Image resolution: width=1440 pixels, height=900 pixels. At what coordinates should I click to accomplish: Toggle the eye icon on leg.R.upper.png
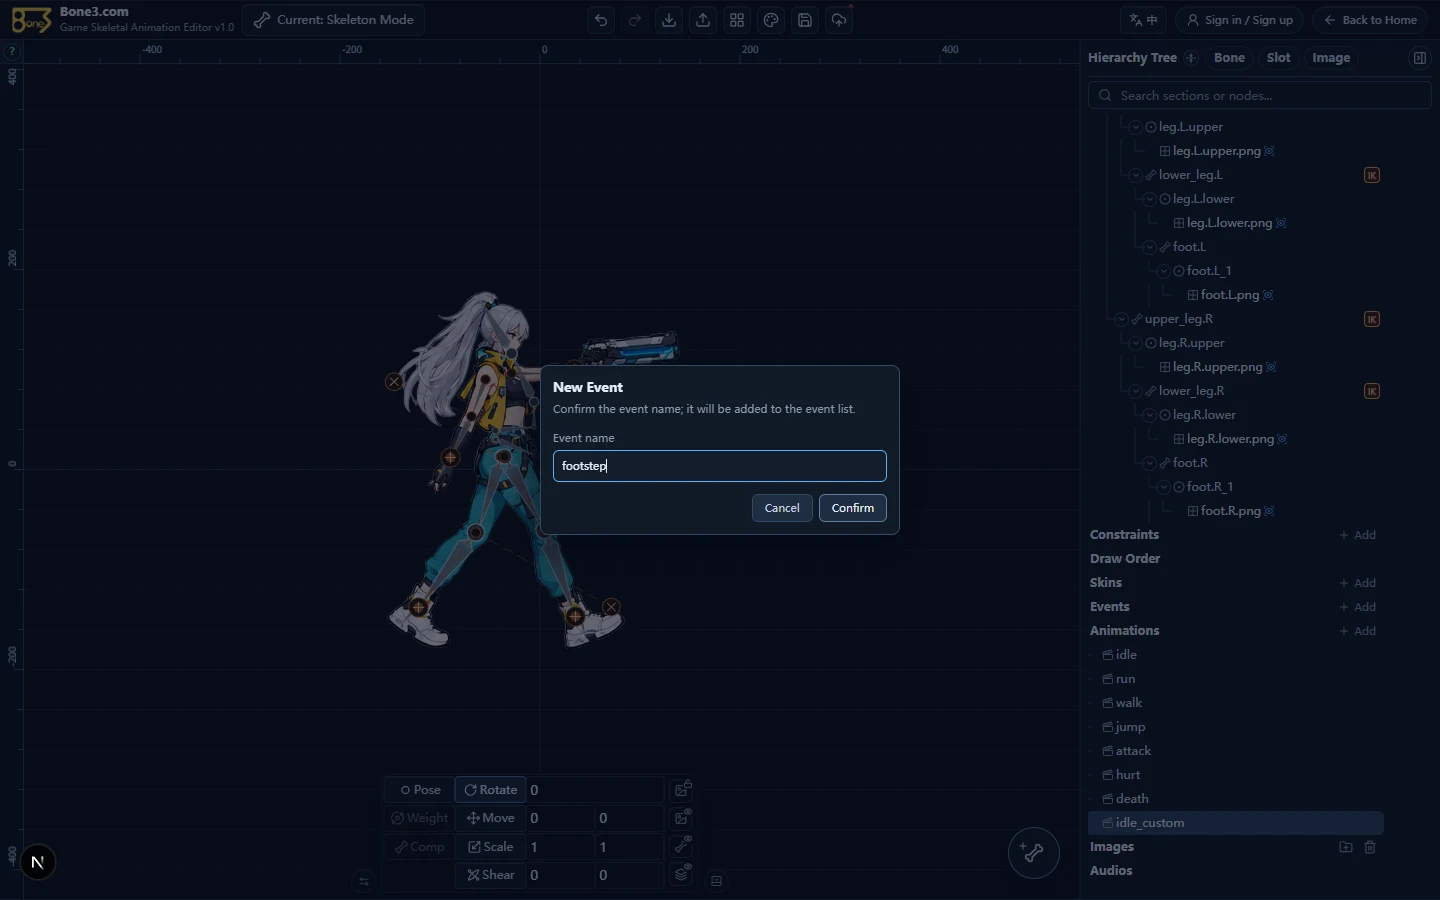(x=1271, y=367)
